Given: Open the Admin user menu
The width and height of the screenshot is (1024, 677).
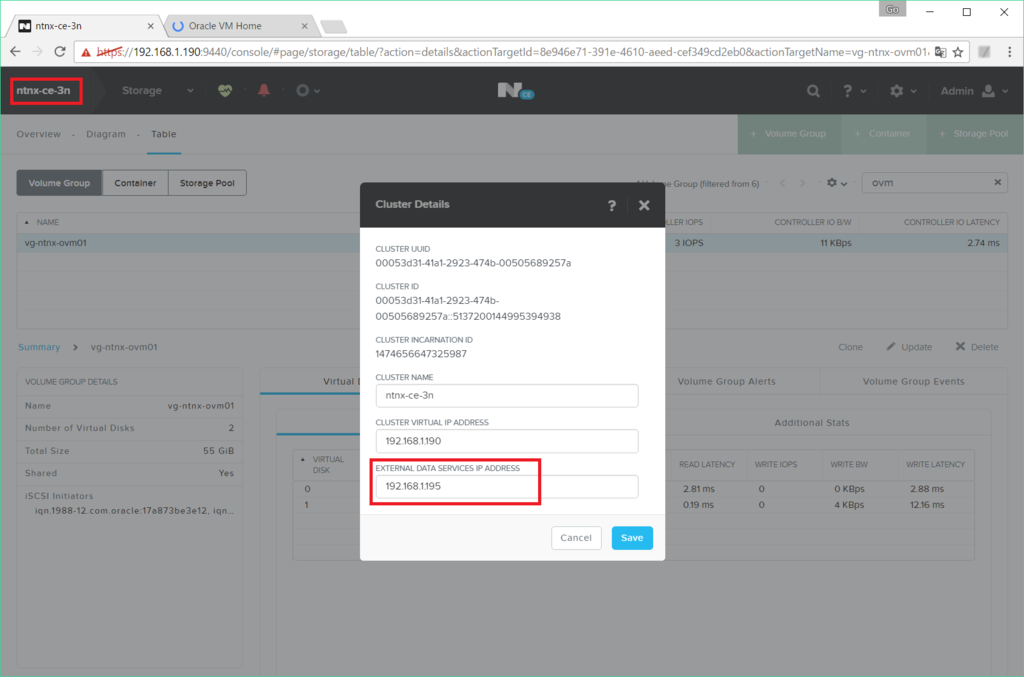Looking at the screenshot, I should tap(974, 91).
